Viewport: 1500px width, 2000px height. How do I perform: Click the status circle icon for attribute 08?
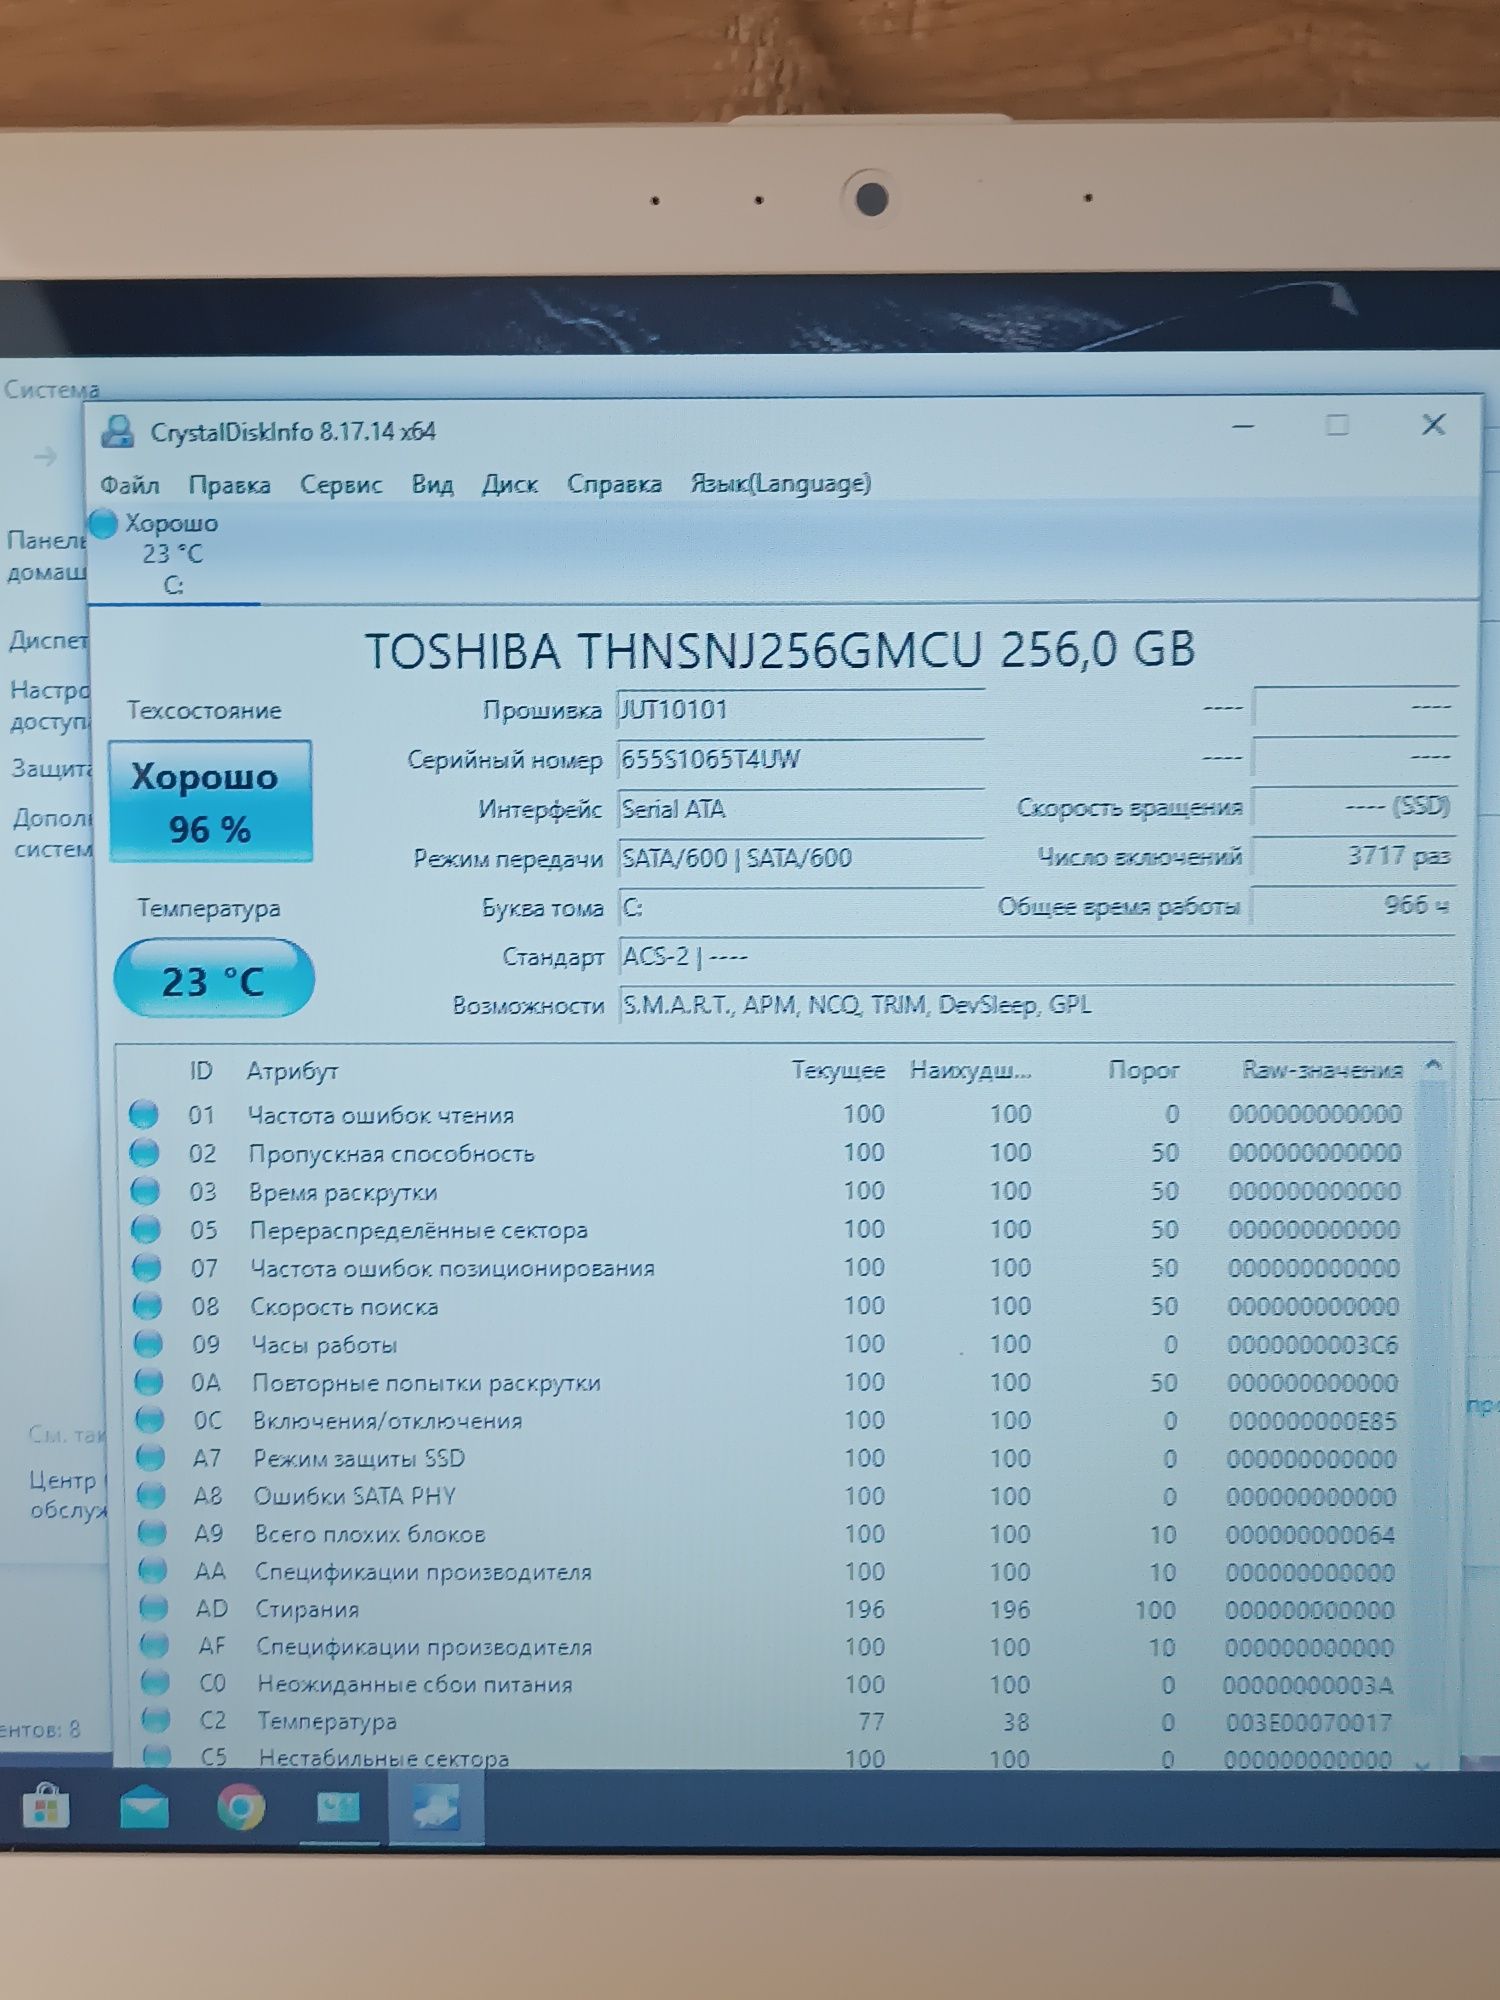tap(147, 1306)
